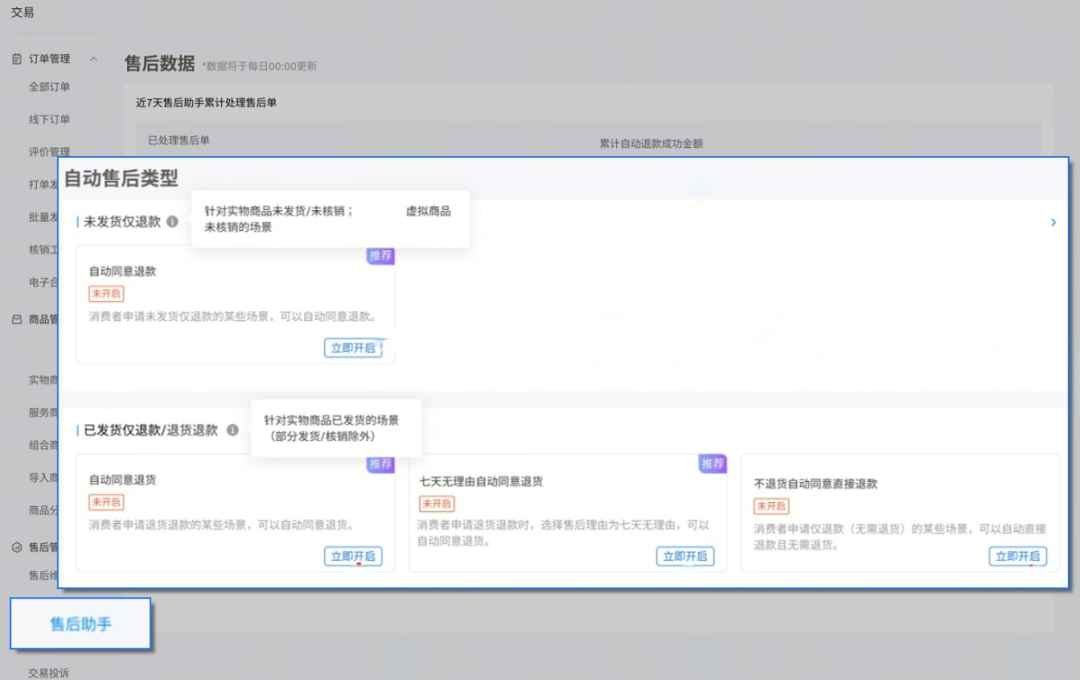Enable 不退货自动同意直接退款 via 立即开启
The image size is (1080, 680).
1016,557
